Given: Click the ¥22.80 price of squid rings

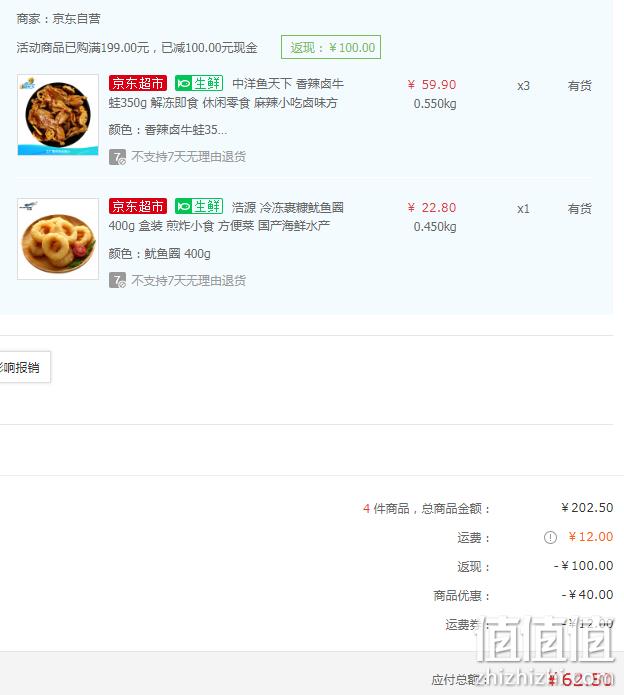Looking at the screenshot, I should pos(432,208).
